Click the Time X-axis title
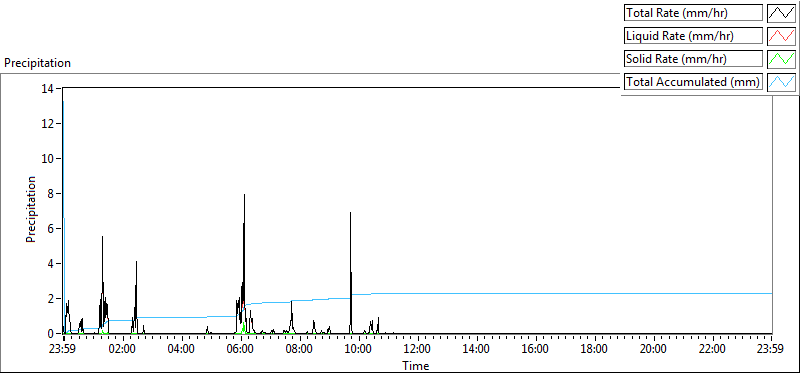This screenshot has width=800, height=373. (415, 365)
